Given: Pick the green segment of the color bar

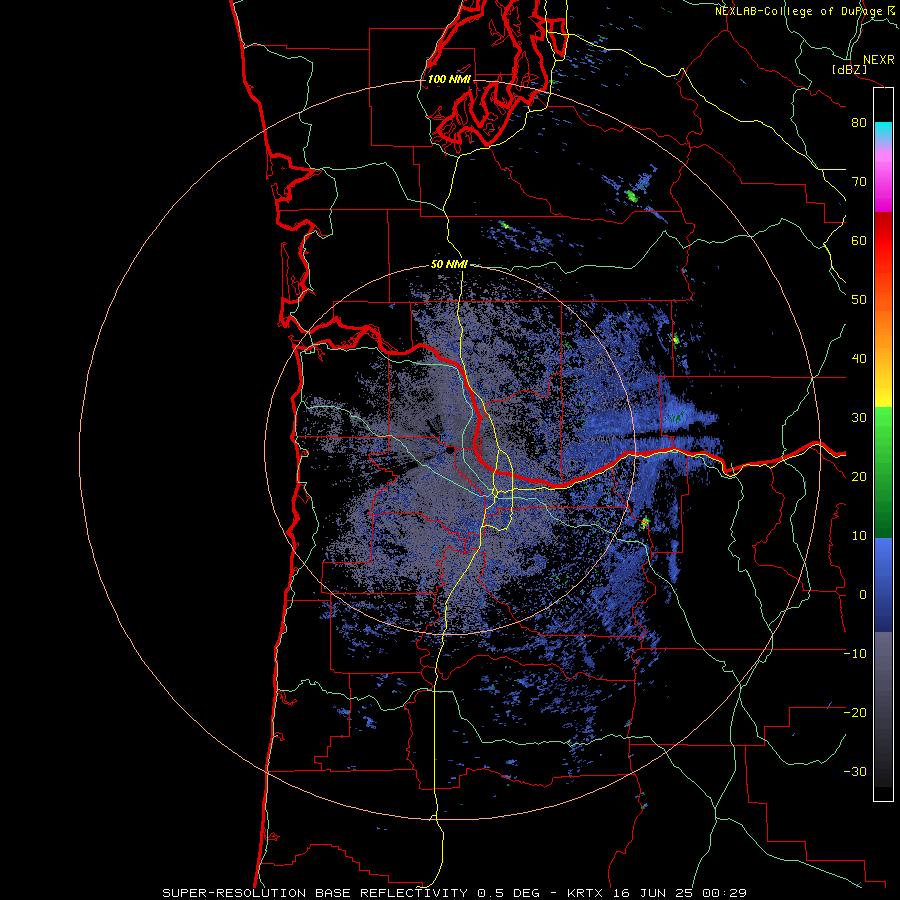Looking at the screenshot, I should click(x=883, y=471).
